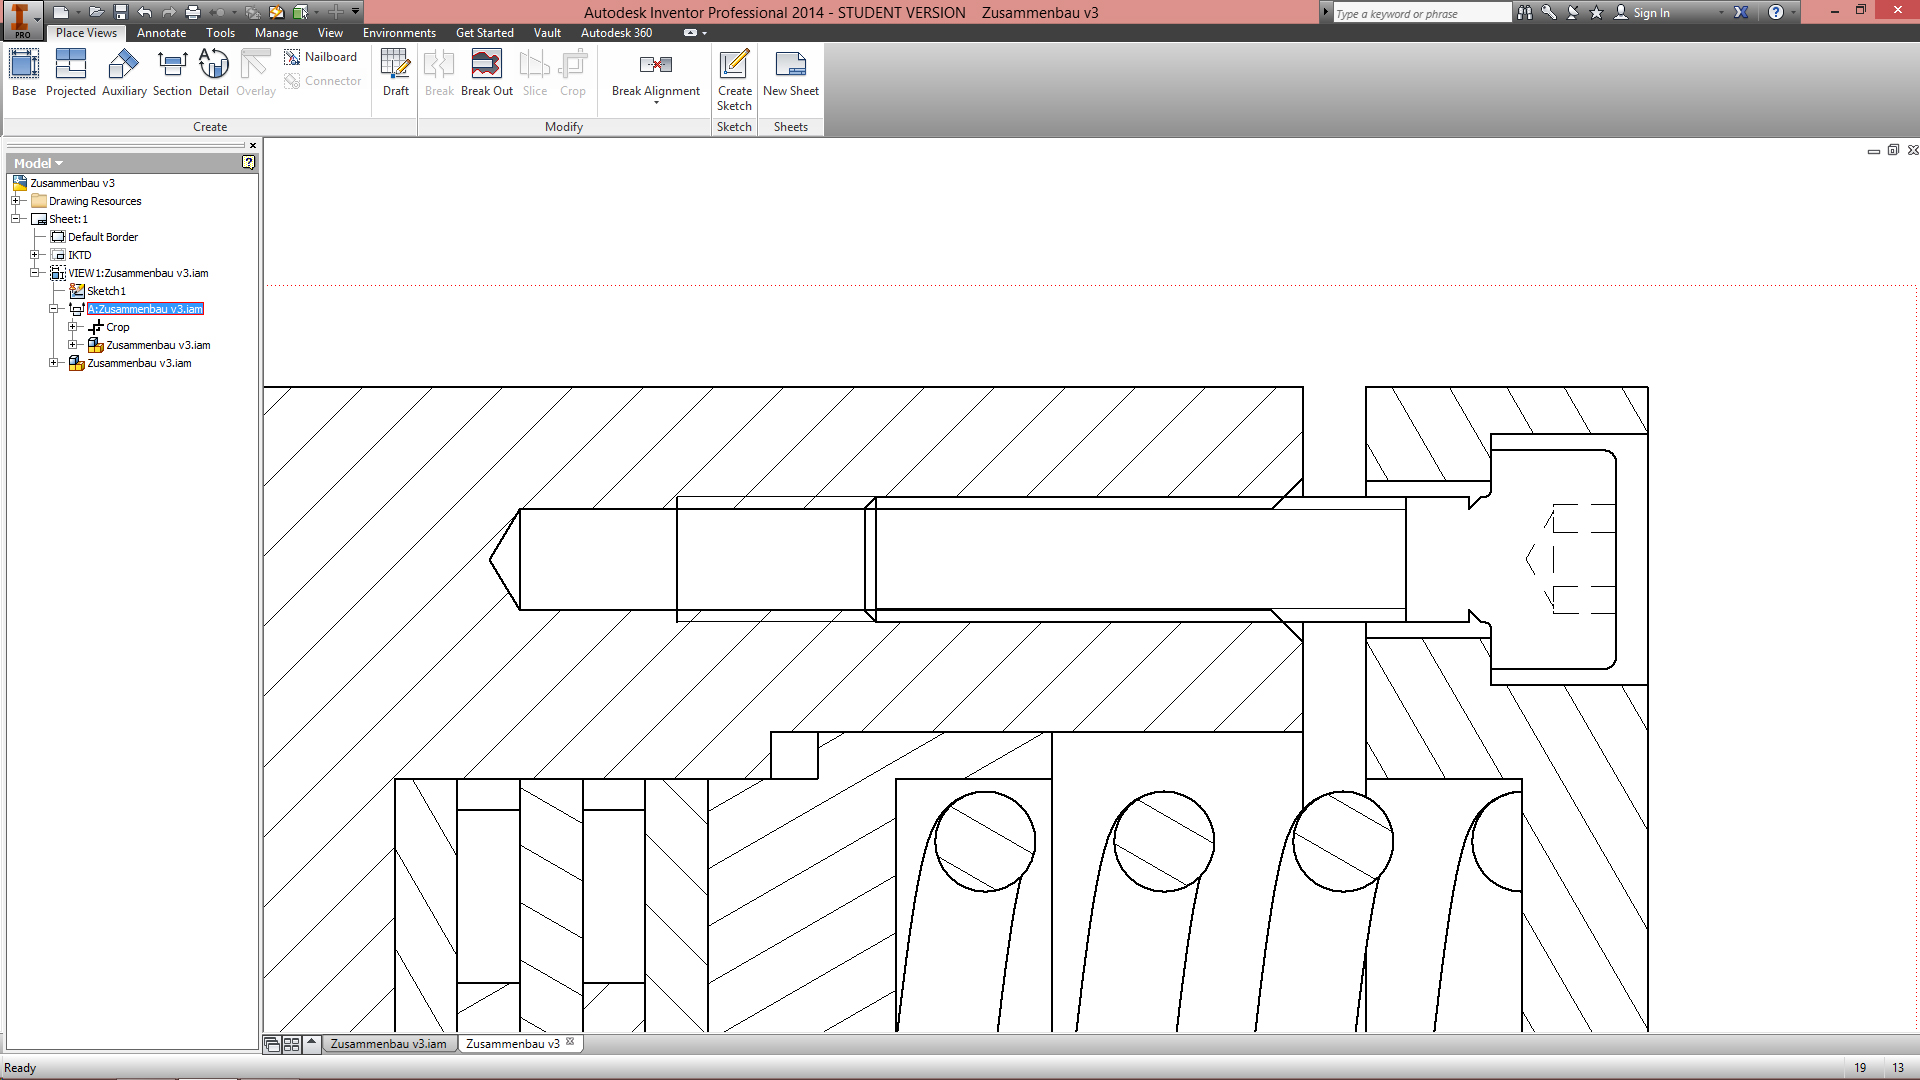Click the keyword search input field
Viewport: 1920px width, 1080px height.
1420,12
